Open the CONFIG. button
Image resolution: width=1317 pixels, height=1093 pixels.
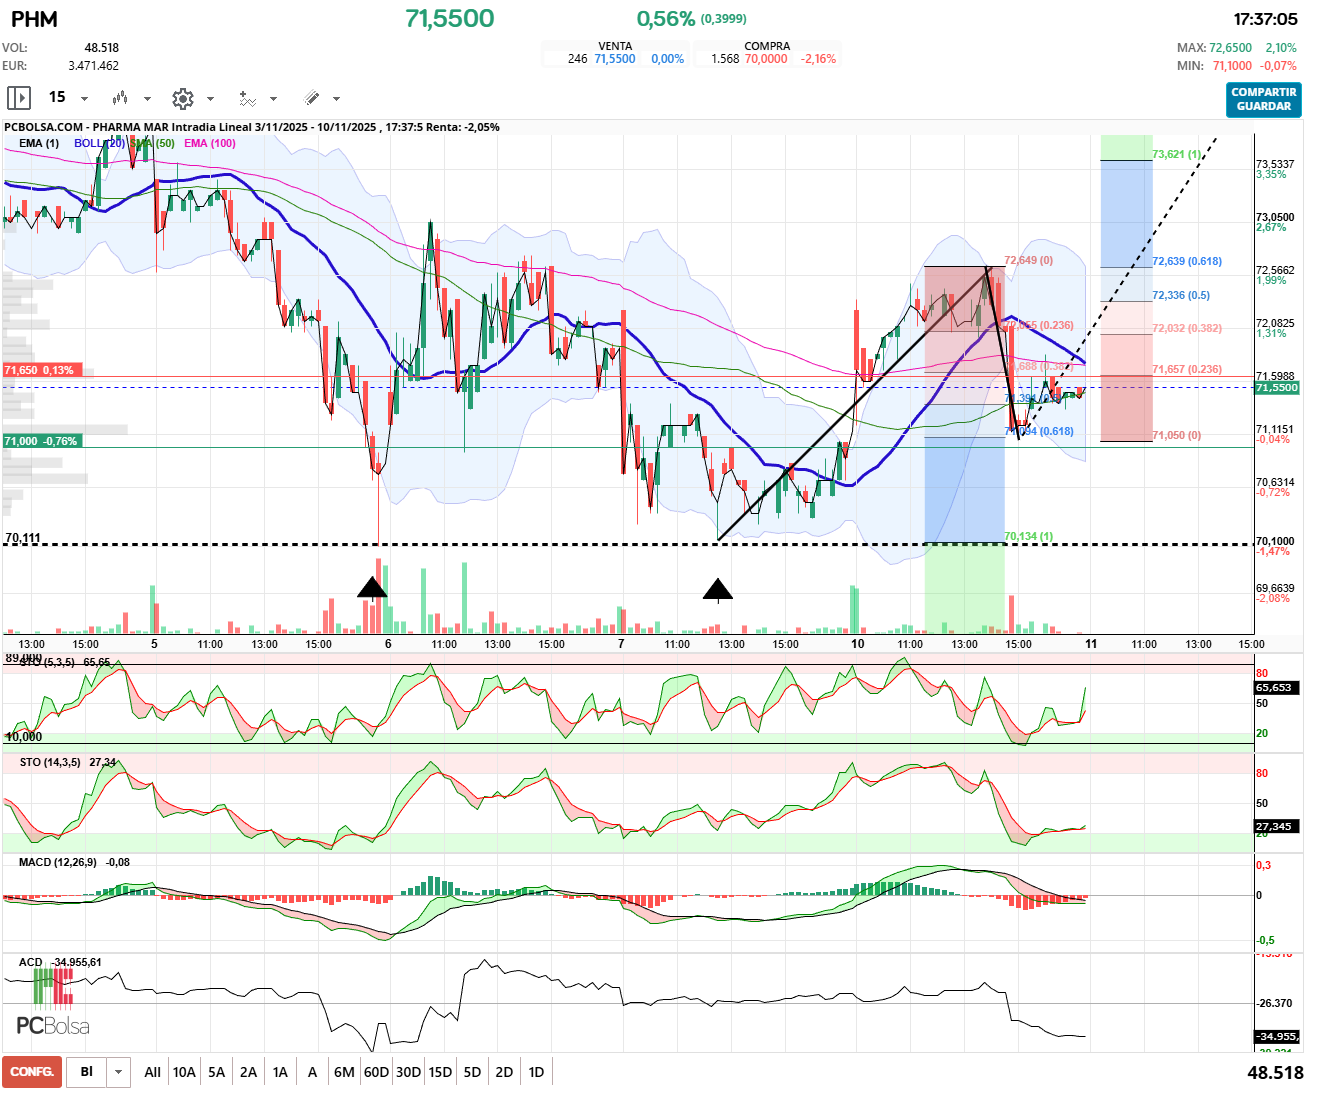pos(32,1072)
